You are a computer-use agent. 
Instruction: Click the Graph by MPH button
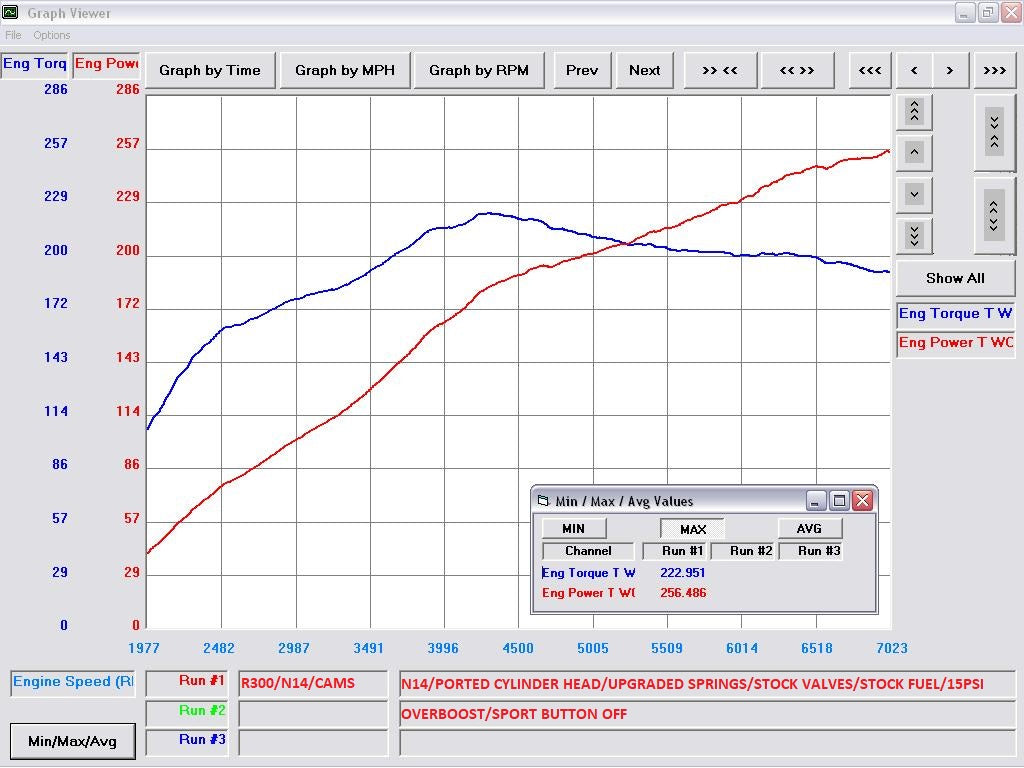[x=344, y=70]
